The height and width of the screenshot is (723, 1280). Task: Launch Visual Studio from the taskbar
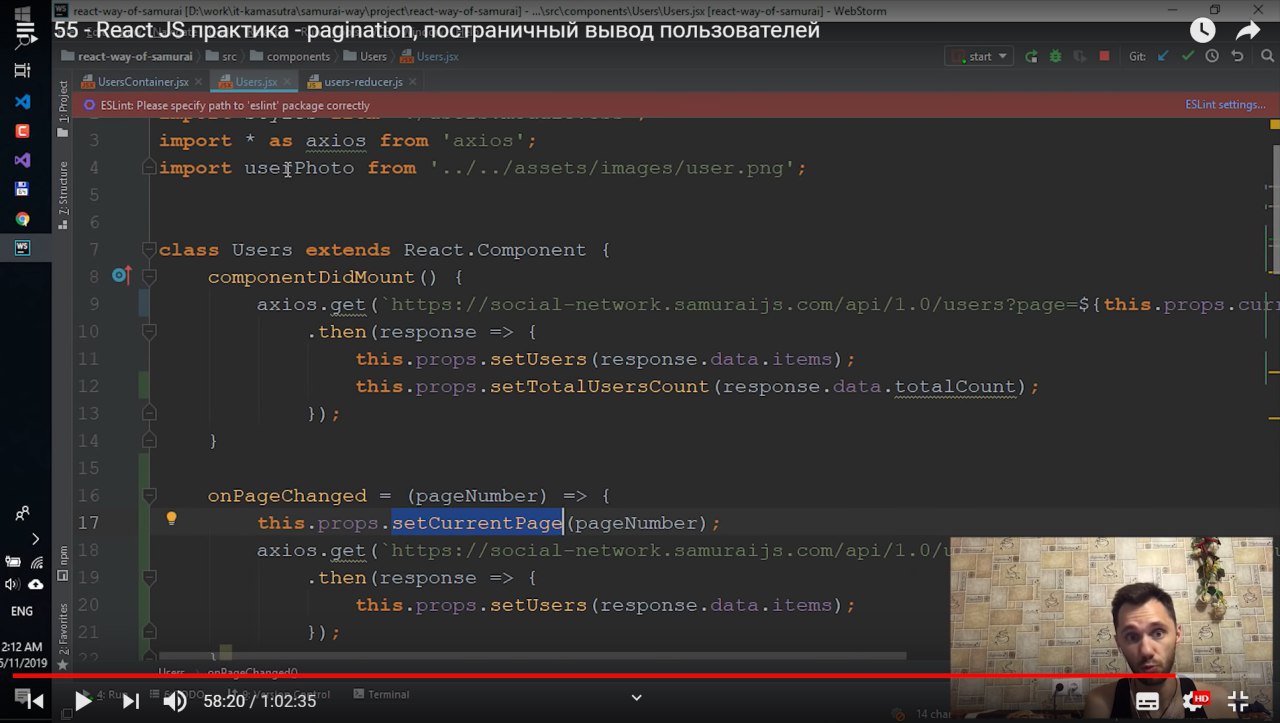(22, 160)
